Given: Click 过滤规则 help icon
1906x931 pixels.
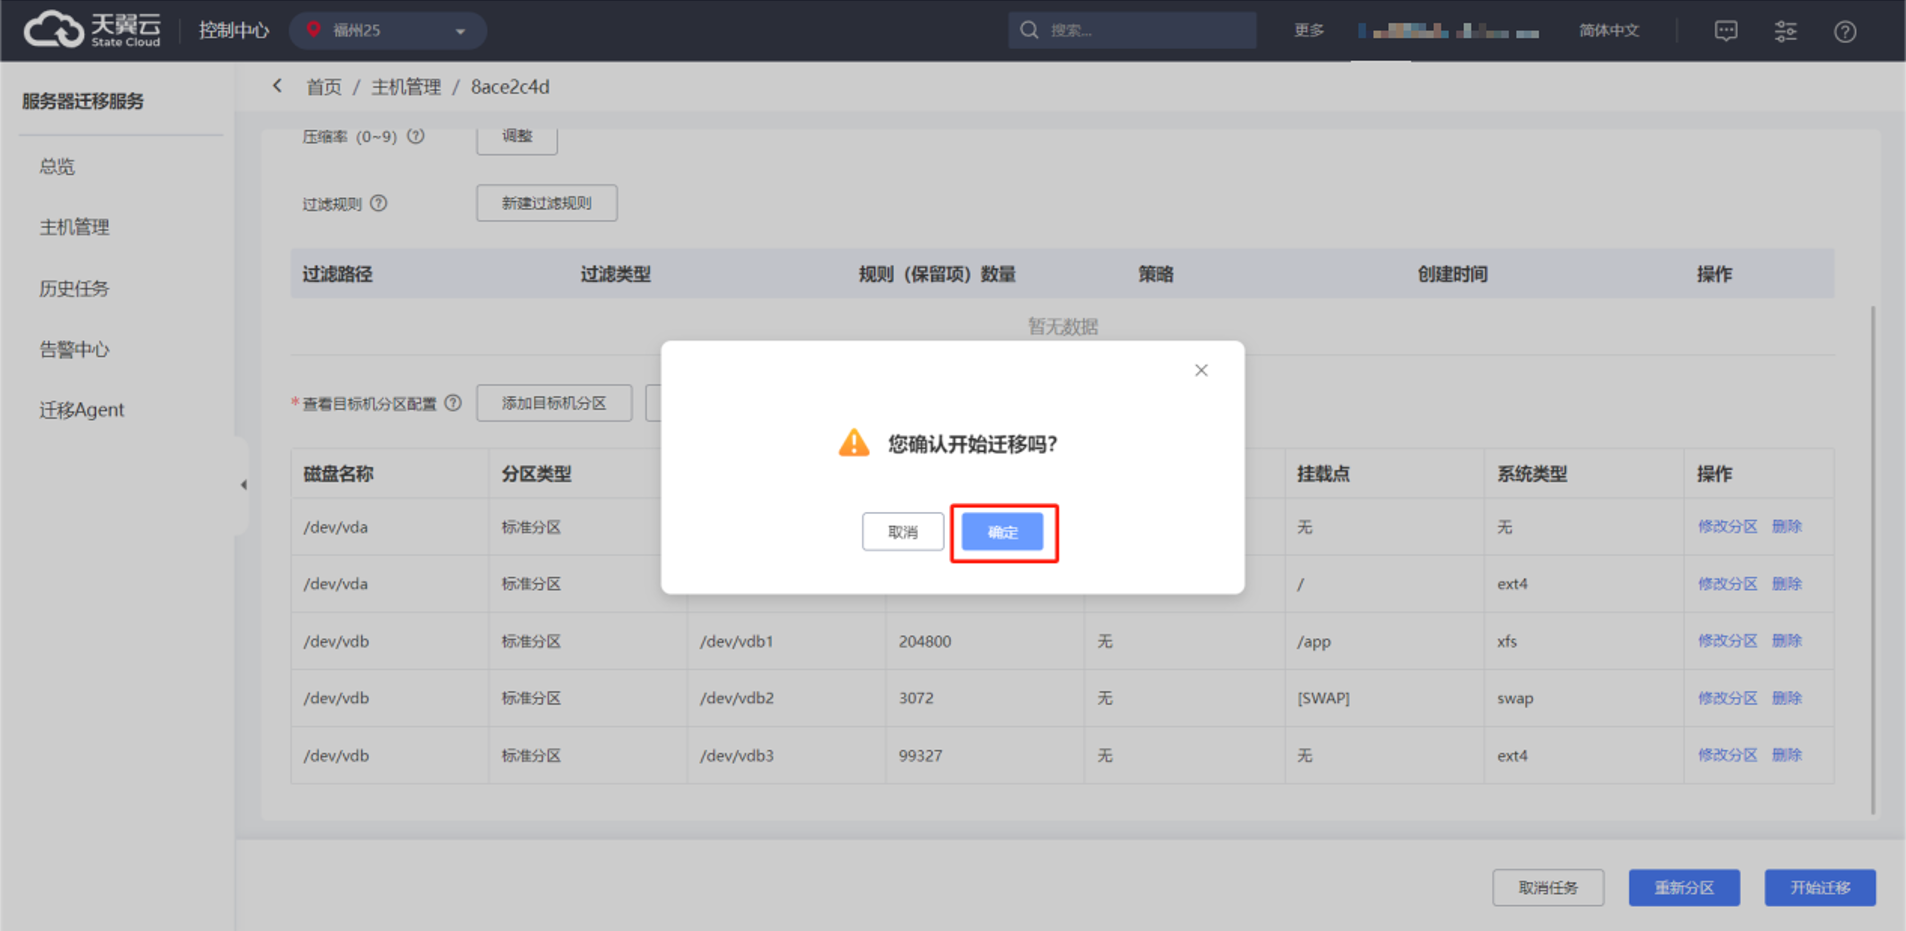Looking at the screenshot, I should 378,203.
